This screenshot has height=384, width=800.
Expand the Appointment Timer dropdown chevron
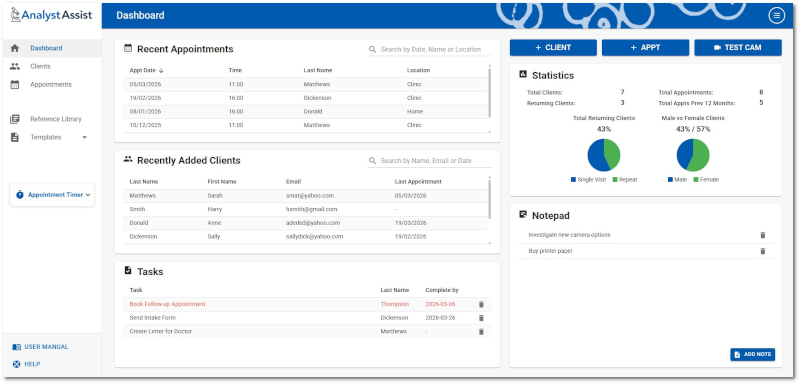[x=88, y=195]
